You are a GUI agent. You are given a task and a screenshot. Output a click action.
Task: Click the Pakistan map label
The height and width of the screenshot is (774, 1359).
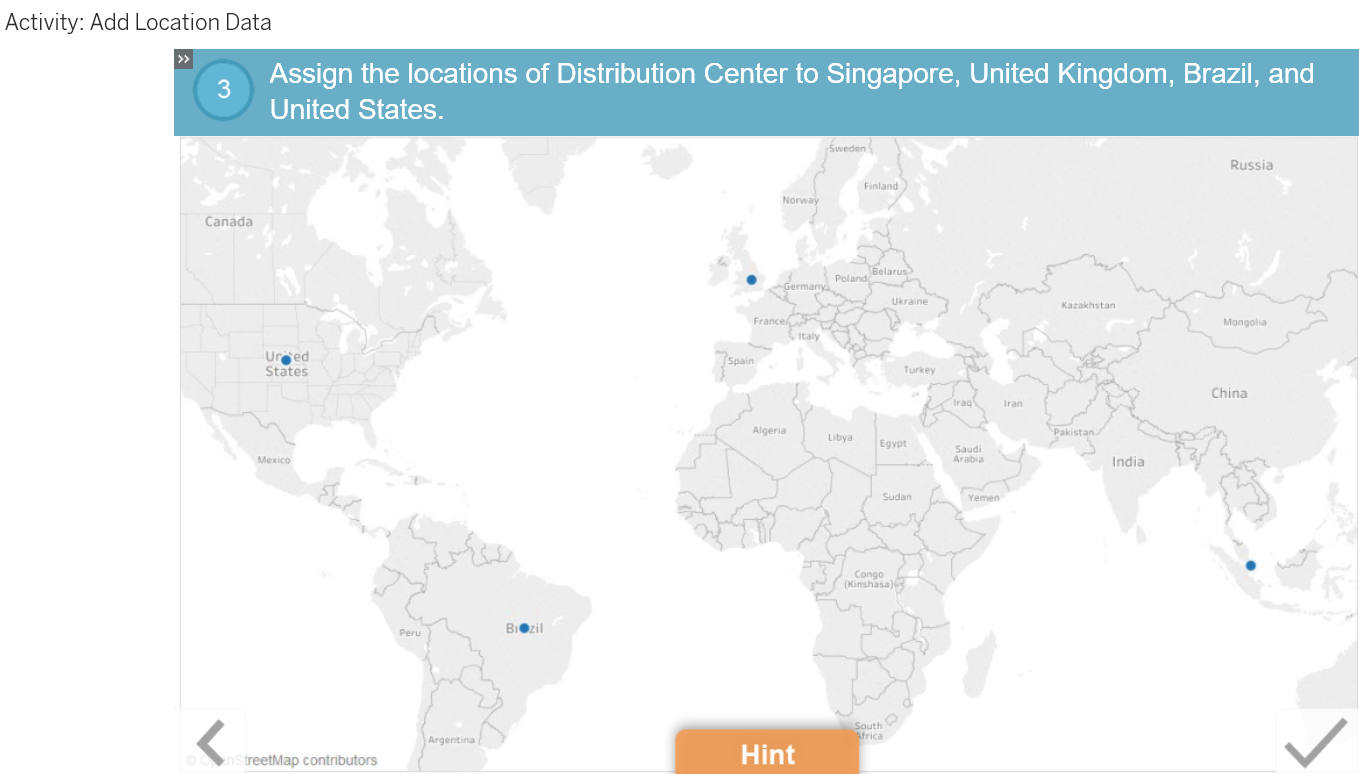pos(1073,432)
